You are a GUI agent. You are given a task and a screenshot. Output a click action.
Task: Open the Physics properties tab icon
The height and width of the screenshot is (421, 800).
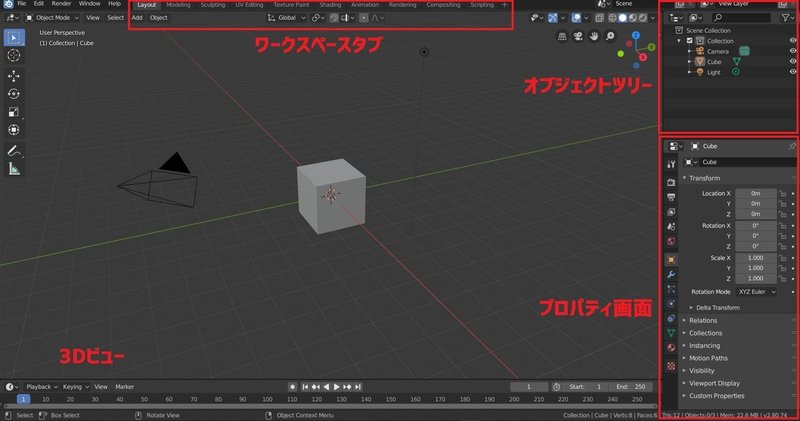click(x=671, y=304)
